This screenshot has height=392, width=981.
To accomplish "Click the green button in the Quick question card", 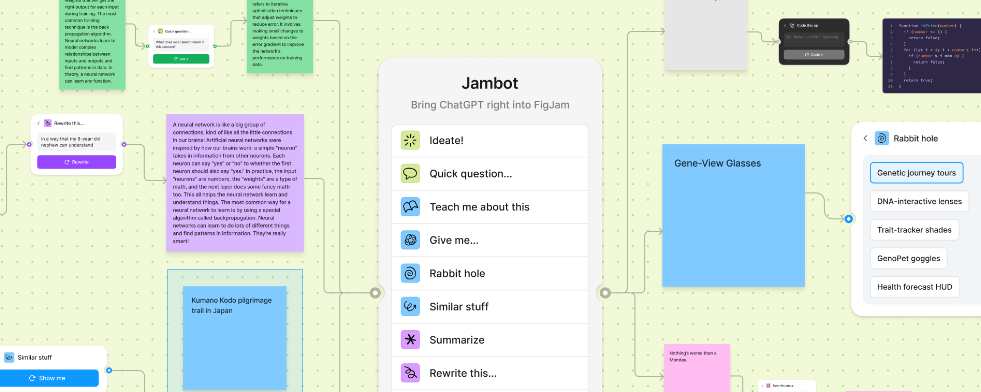I will coord(181,58).
